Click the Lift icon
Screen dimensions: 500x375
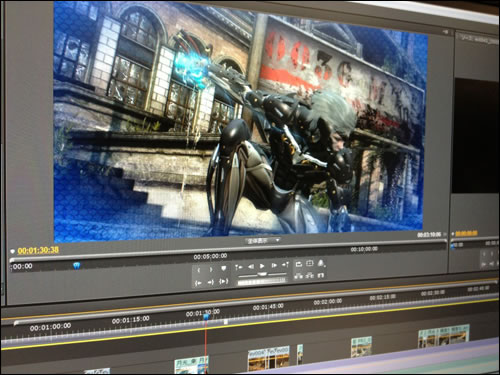(x=299, y=264)
